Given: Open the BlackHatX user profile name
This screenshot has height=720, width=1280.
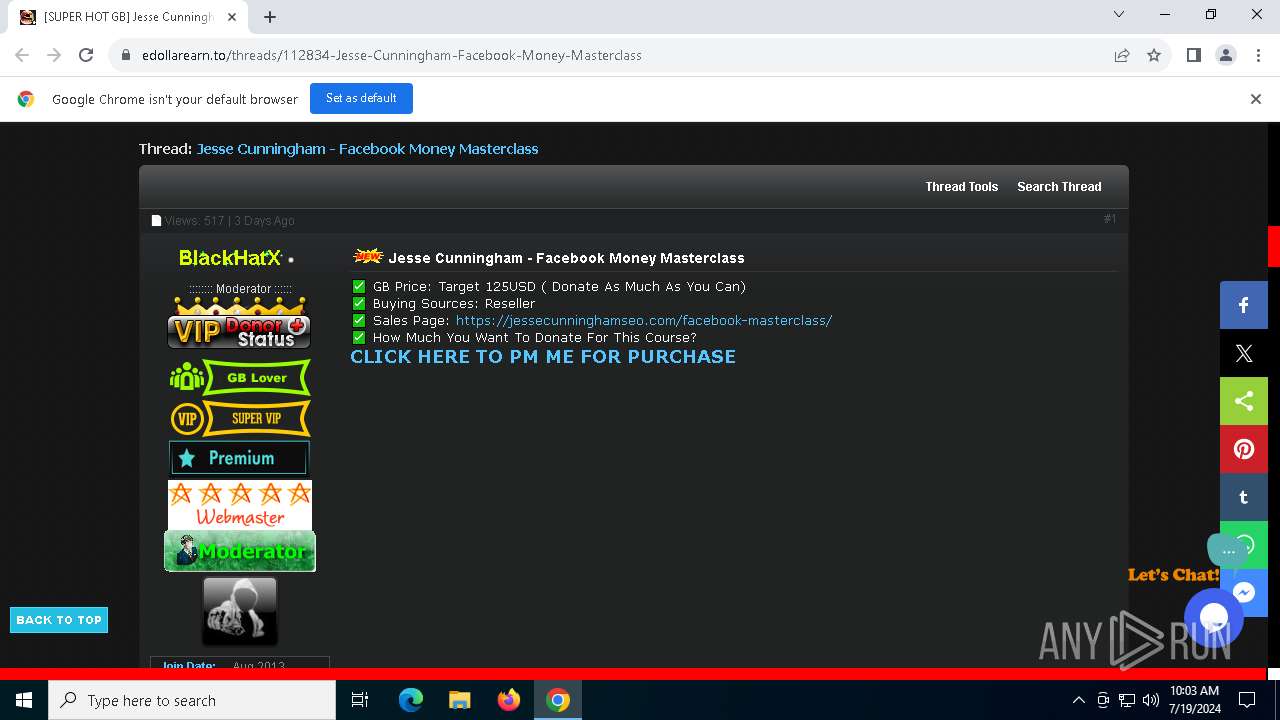Looking at the screenshot, I should coord(230,258).
